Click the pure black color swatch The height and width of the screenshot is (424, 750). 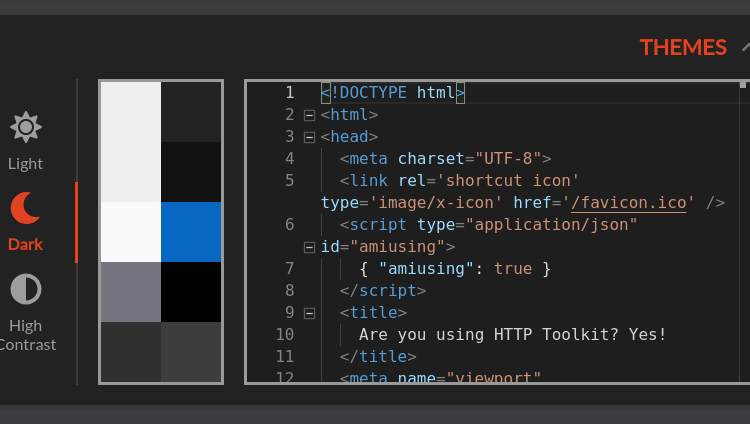point(191,292)
